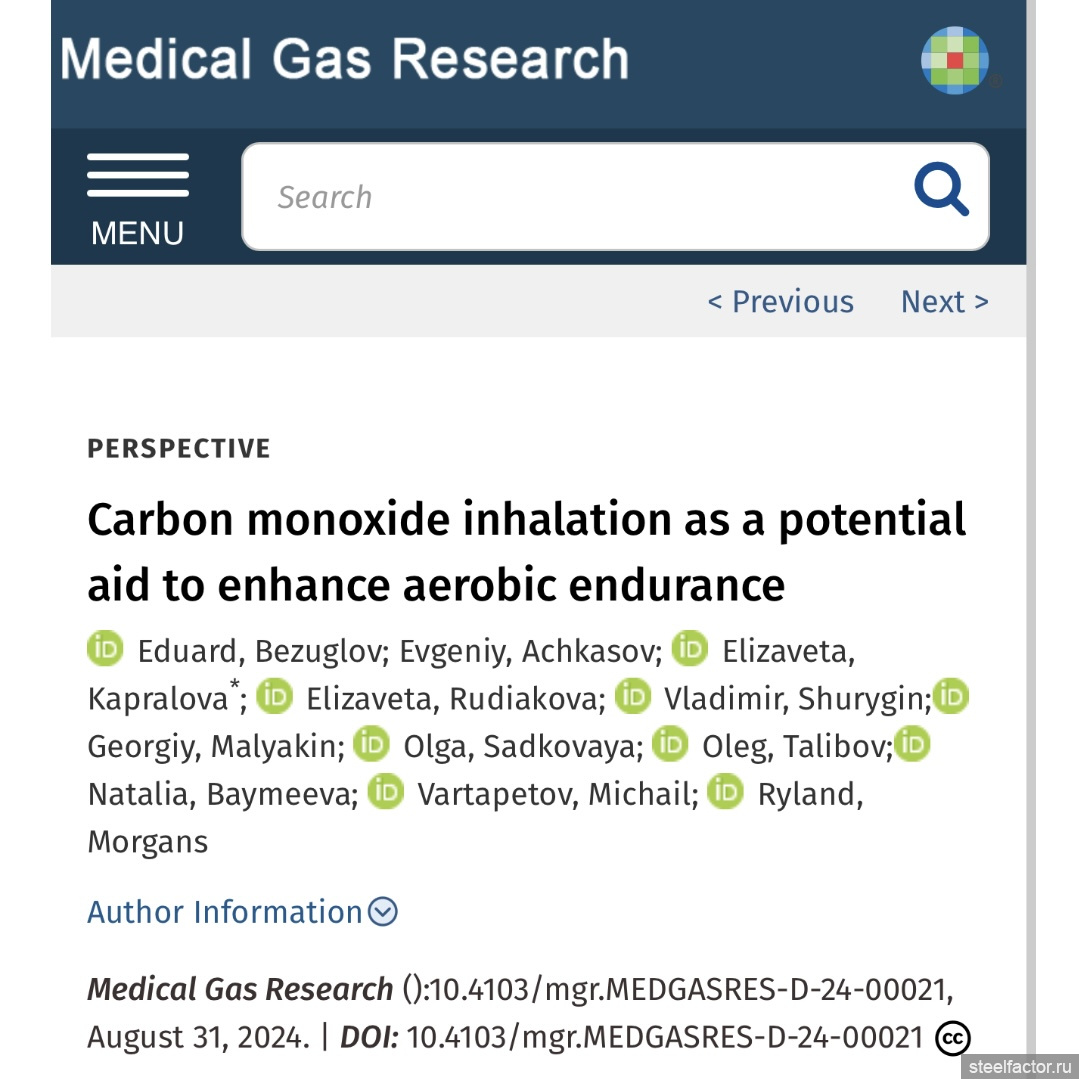Open ORCID iD icon before Elizaveta Rudiakova
The width and height of the screenshot is (1079, 1079).
tap(275, 696)
